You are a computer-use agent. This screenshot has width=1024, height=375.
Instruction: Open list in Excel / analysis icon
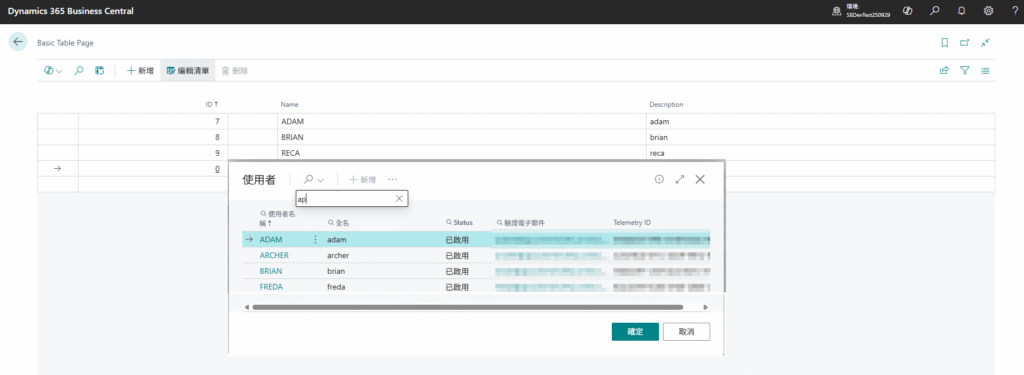coord(100,71)
